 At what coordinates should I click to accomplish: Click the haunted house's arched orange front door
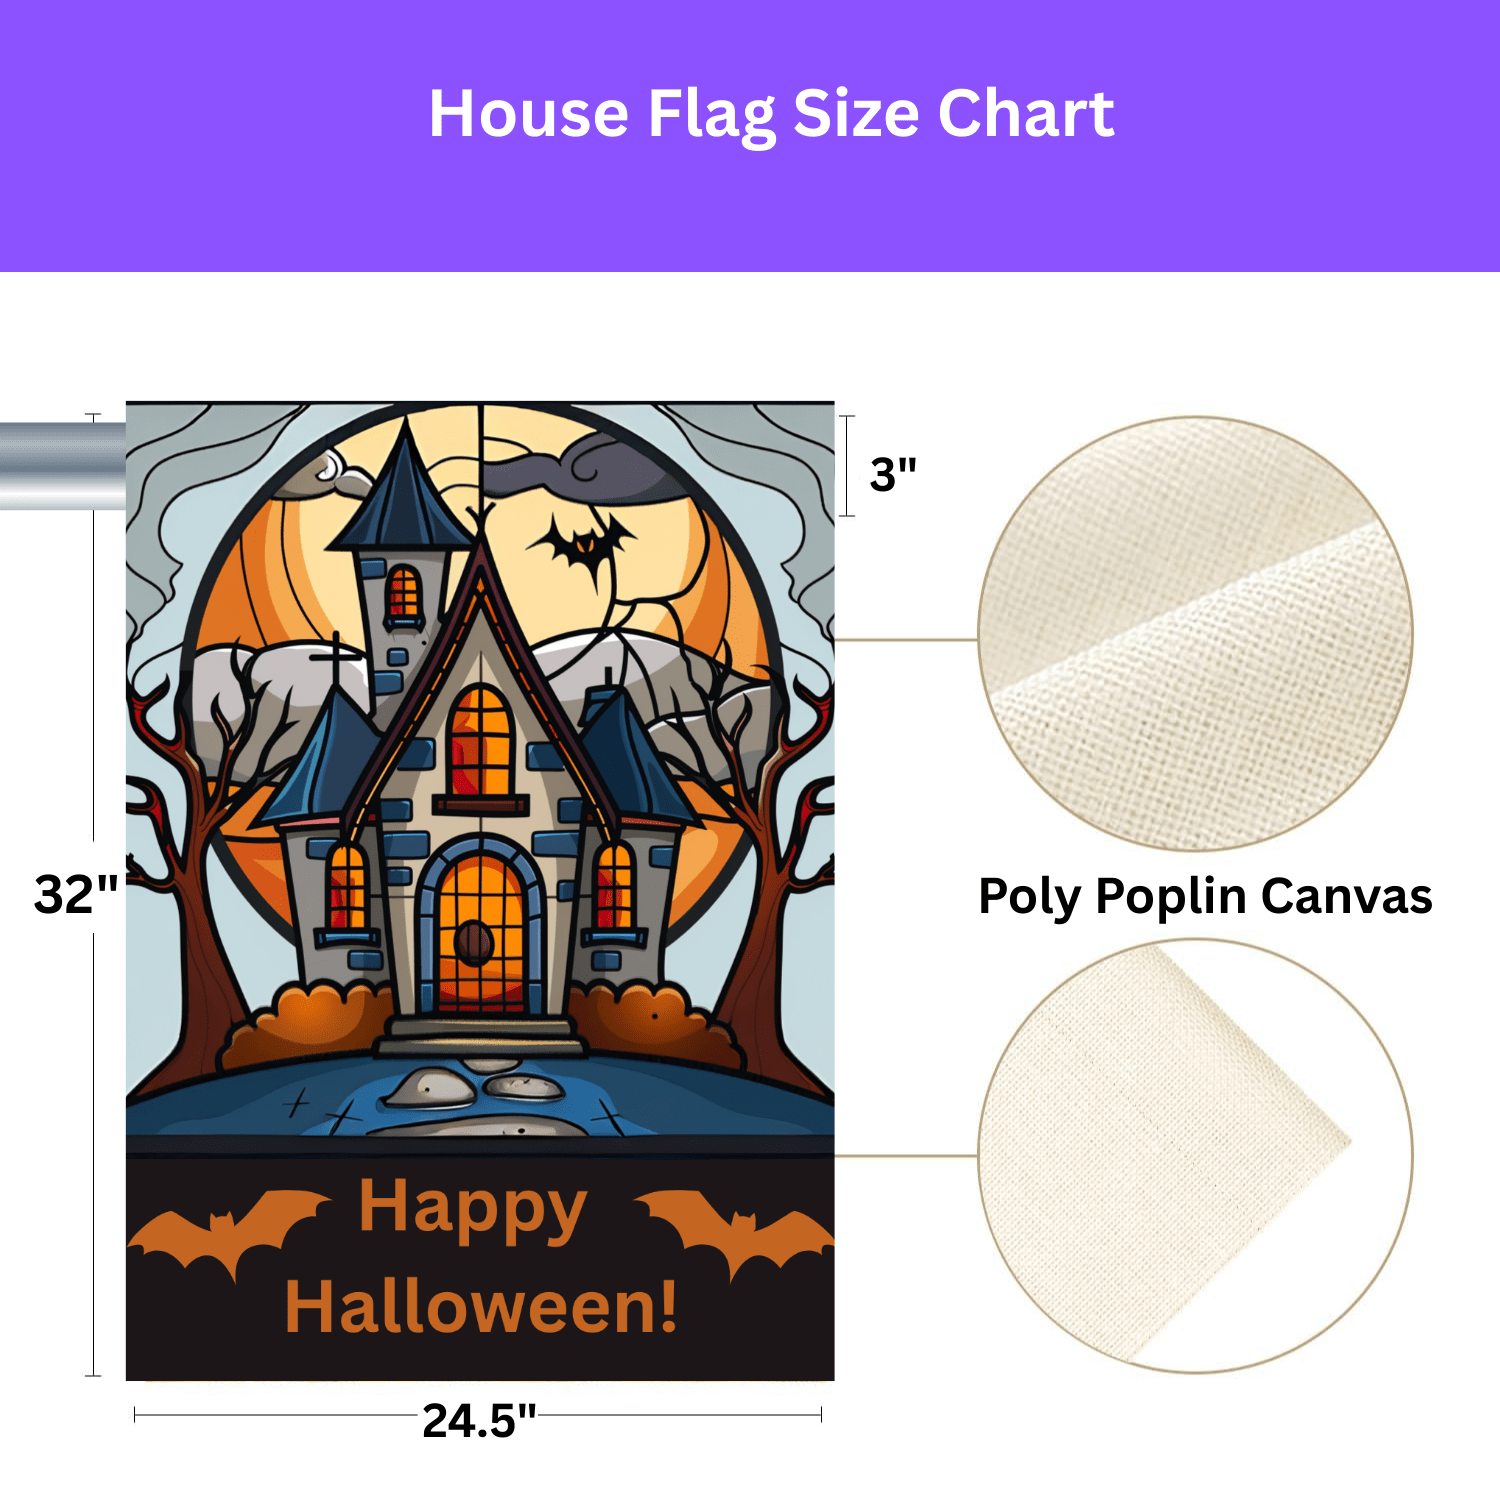point(480,932)
